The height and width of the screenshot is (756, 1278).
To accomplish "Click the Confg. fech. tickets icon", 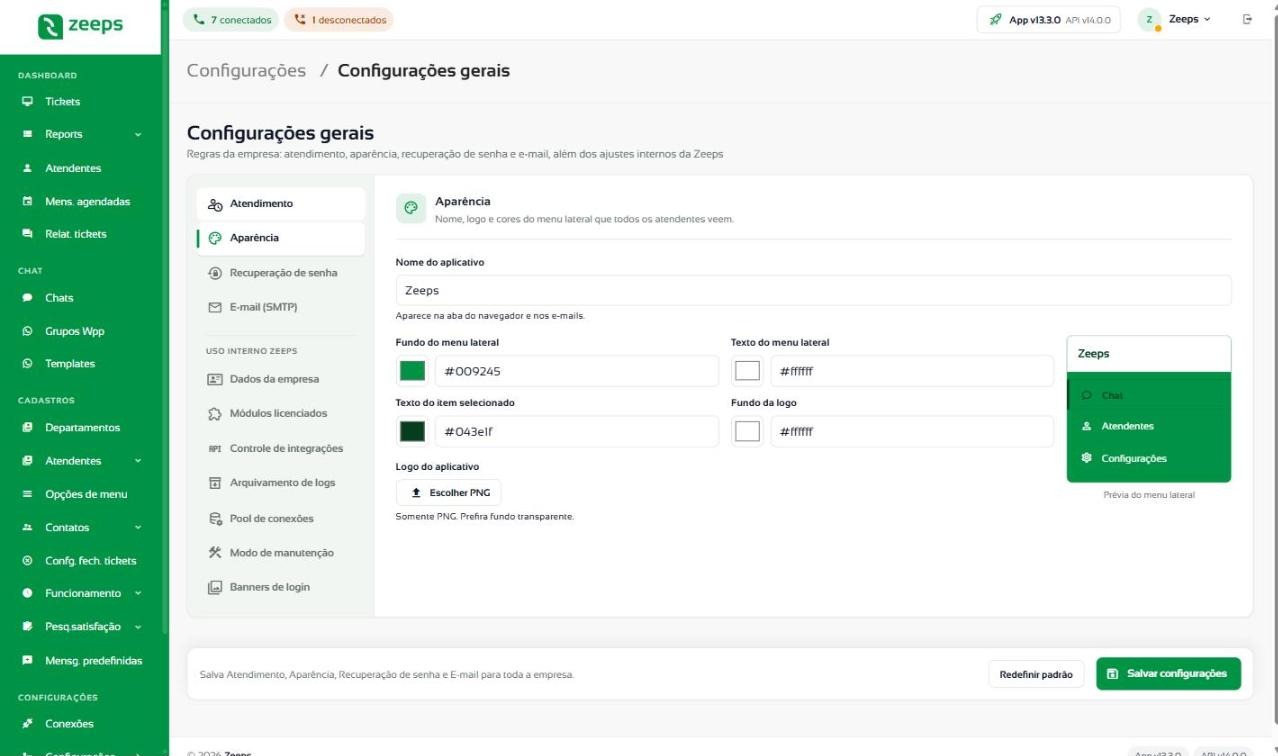I will pyautogui.click(x=27, y=560).
